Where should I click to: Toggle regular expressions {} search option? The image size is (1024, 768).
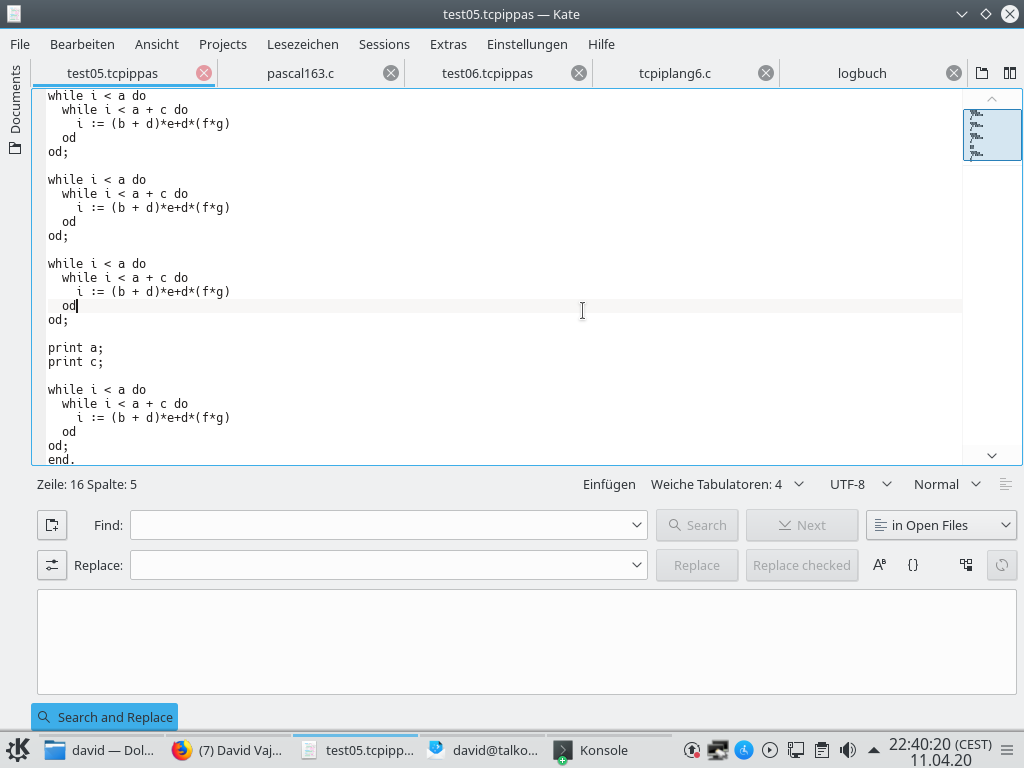[913, 565]
